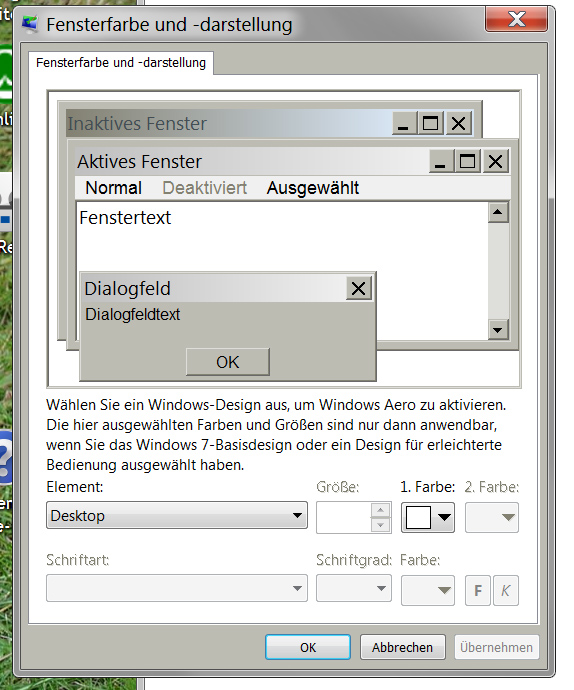Click the preview scrollbar up arrow
Image resolution: width=574 pixels, height=690 pixels.
(x=498, y=213)
